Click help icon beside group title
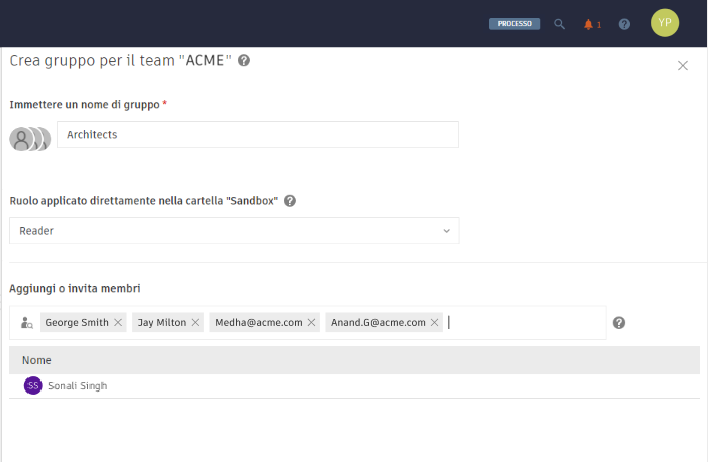The image size is (708, 462). point(244,60)
